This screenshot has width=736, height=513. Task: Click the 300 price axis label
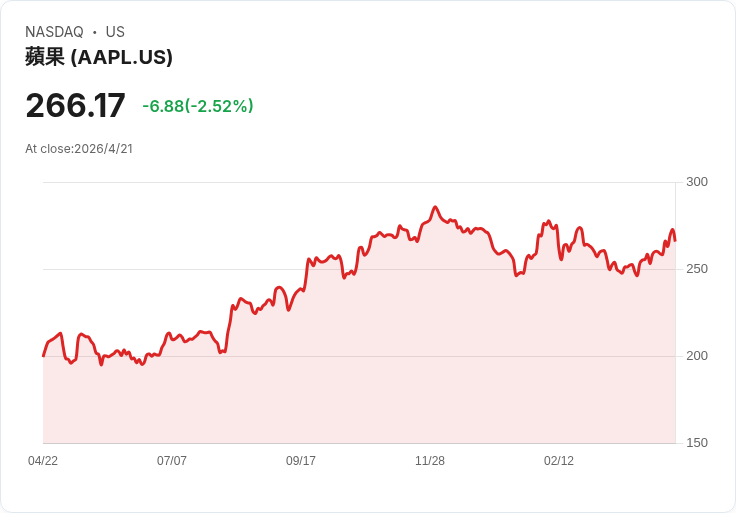[x=697, y=182]
